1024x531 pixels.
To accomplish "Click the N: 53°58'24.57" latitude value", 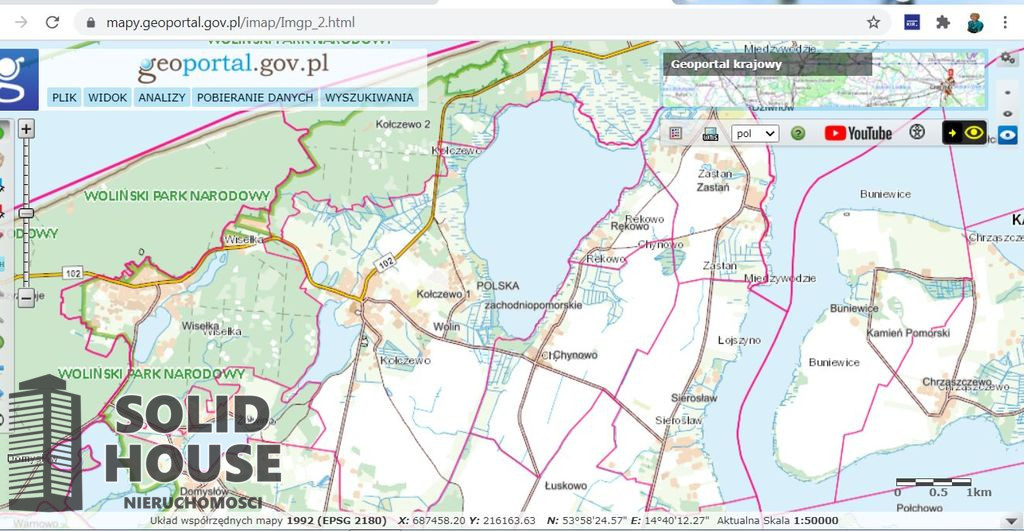I will click(x=584, y=521).
